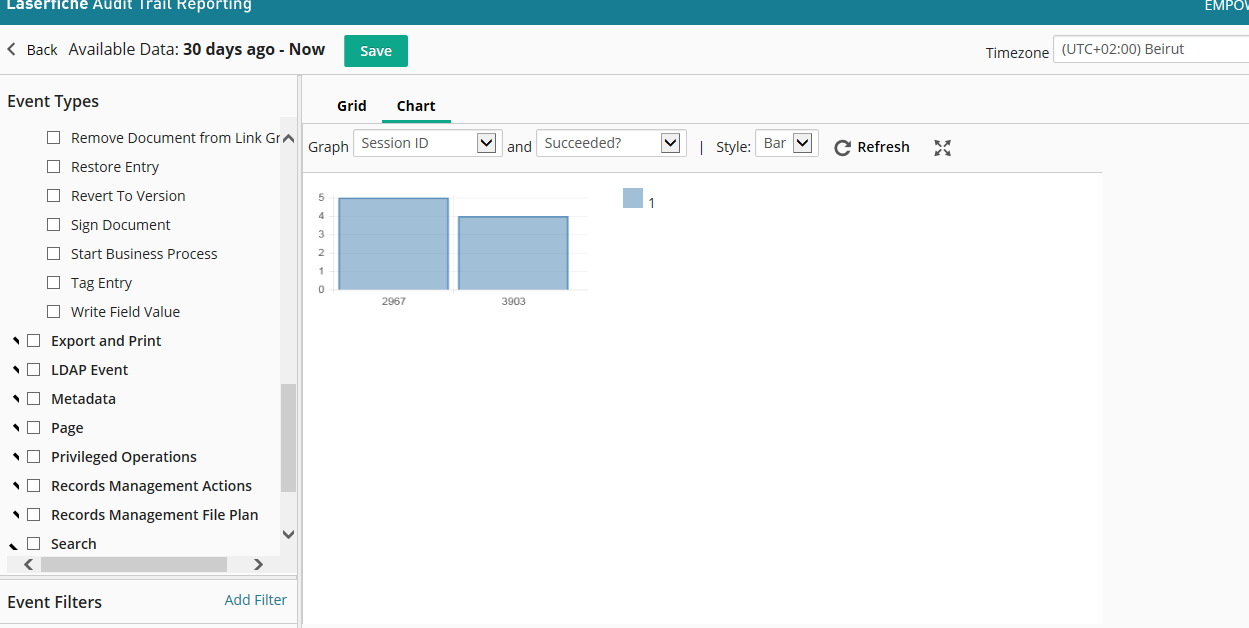Click the Metadata category label
Screen dimensions: 1249x628
pyautogui.click(x=83, y=399)
